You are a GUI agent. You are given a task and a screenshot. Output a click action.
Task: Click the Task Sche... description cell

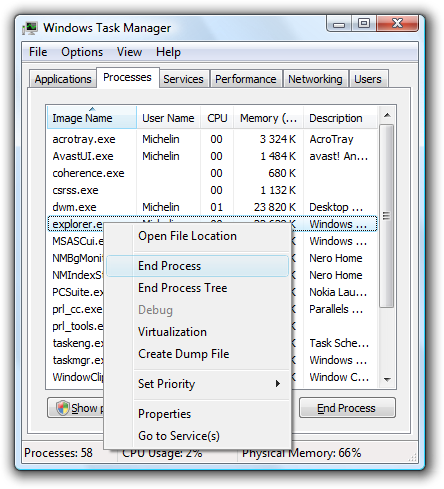coord(339,343)
